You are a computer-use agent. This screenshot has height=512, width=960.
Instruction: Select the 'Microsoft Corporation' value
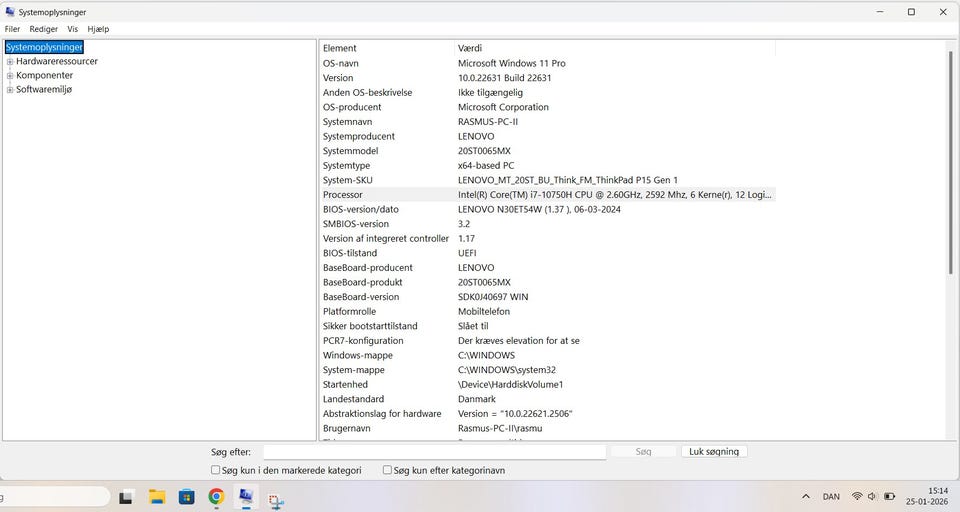[x=503, y=107]
